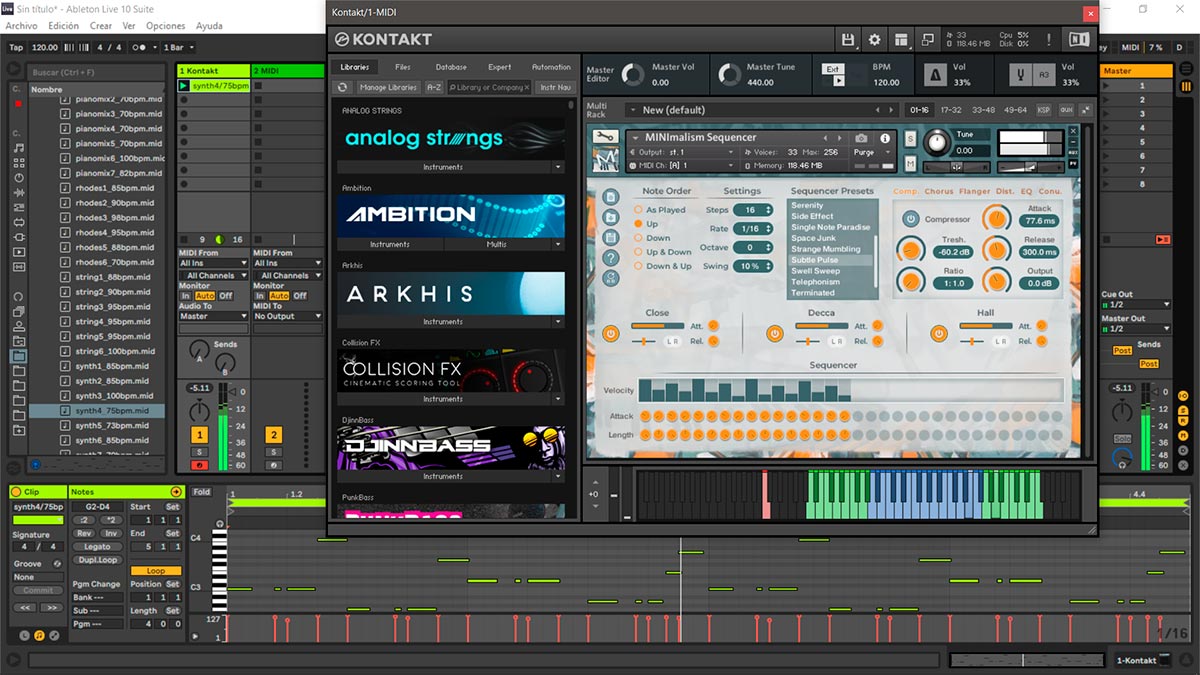
Task: Select the Swell Sweep sequencer preset
Action: 816,271
